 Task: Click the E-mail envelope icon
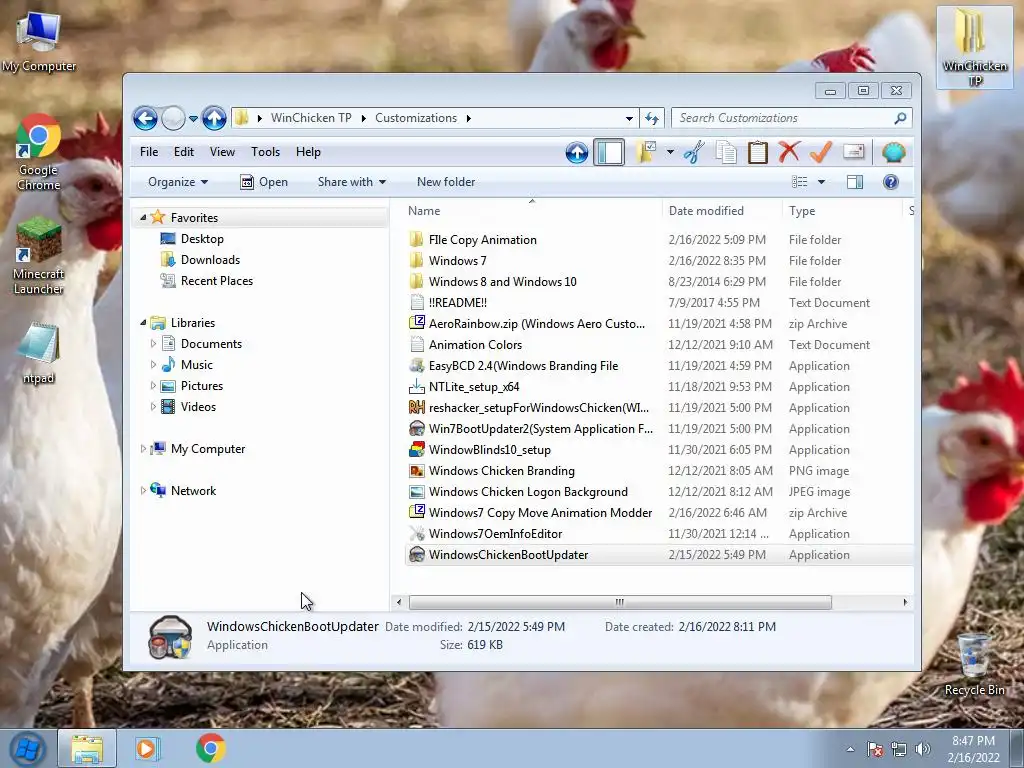click(854, 152)
